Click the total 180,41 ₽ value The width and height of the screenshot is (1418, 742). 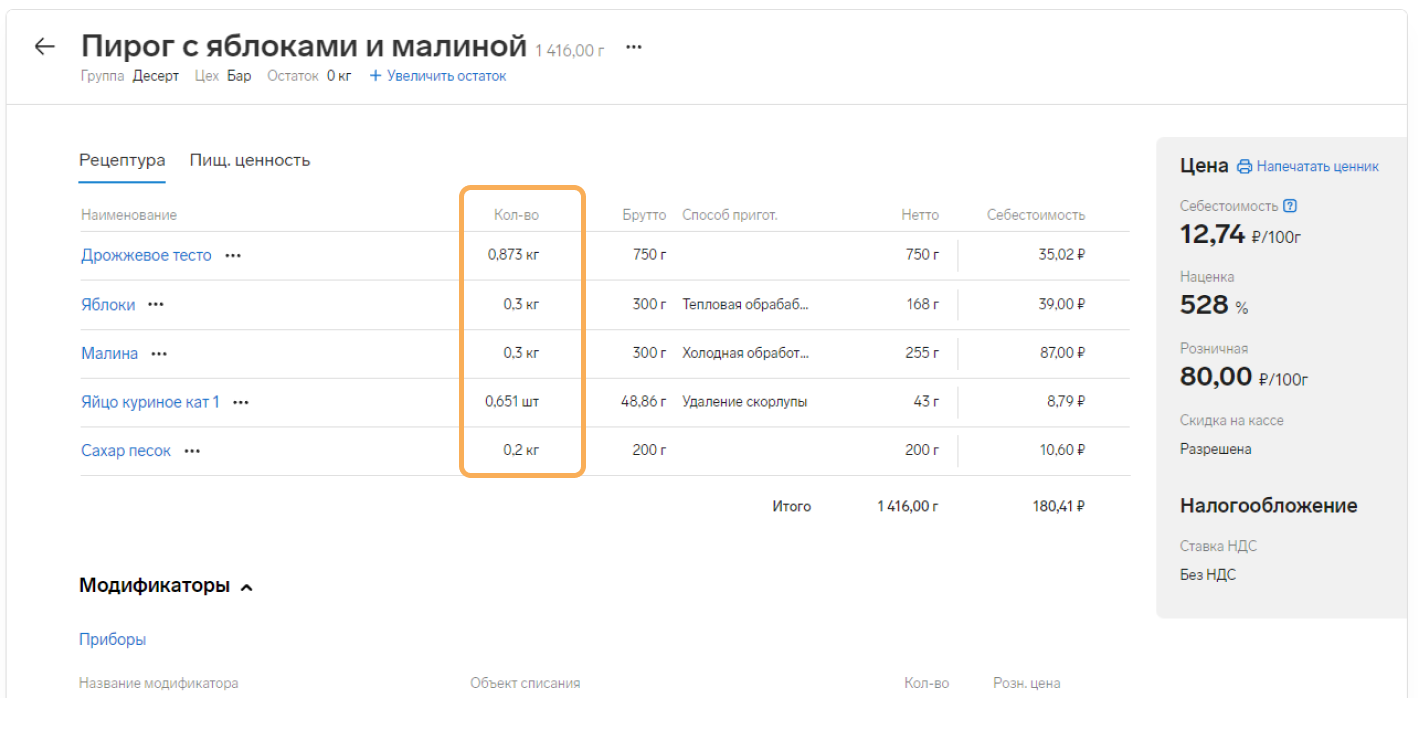point(1059,507)
